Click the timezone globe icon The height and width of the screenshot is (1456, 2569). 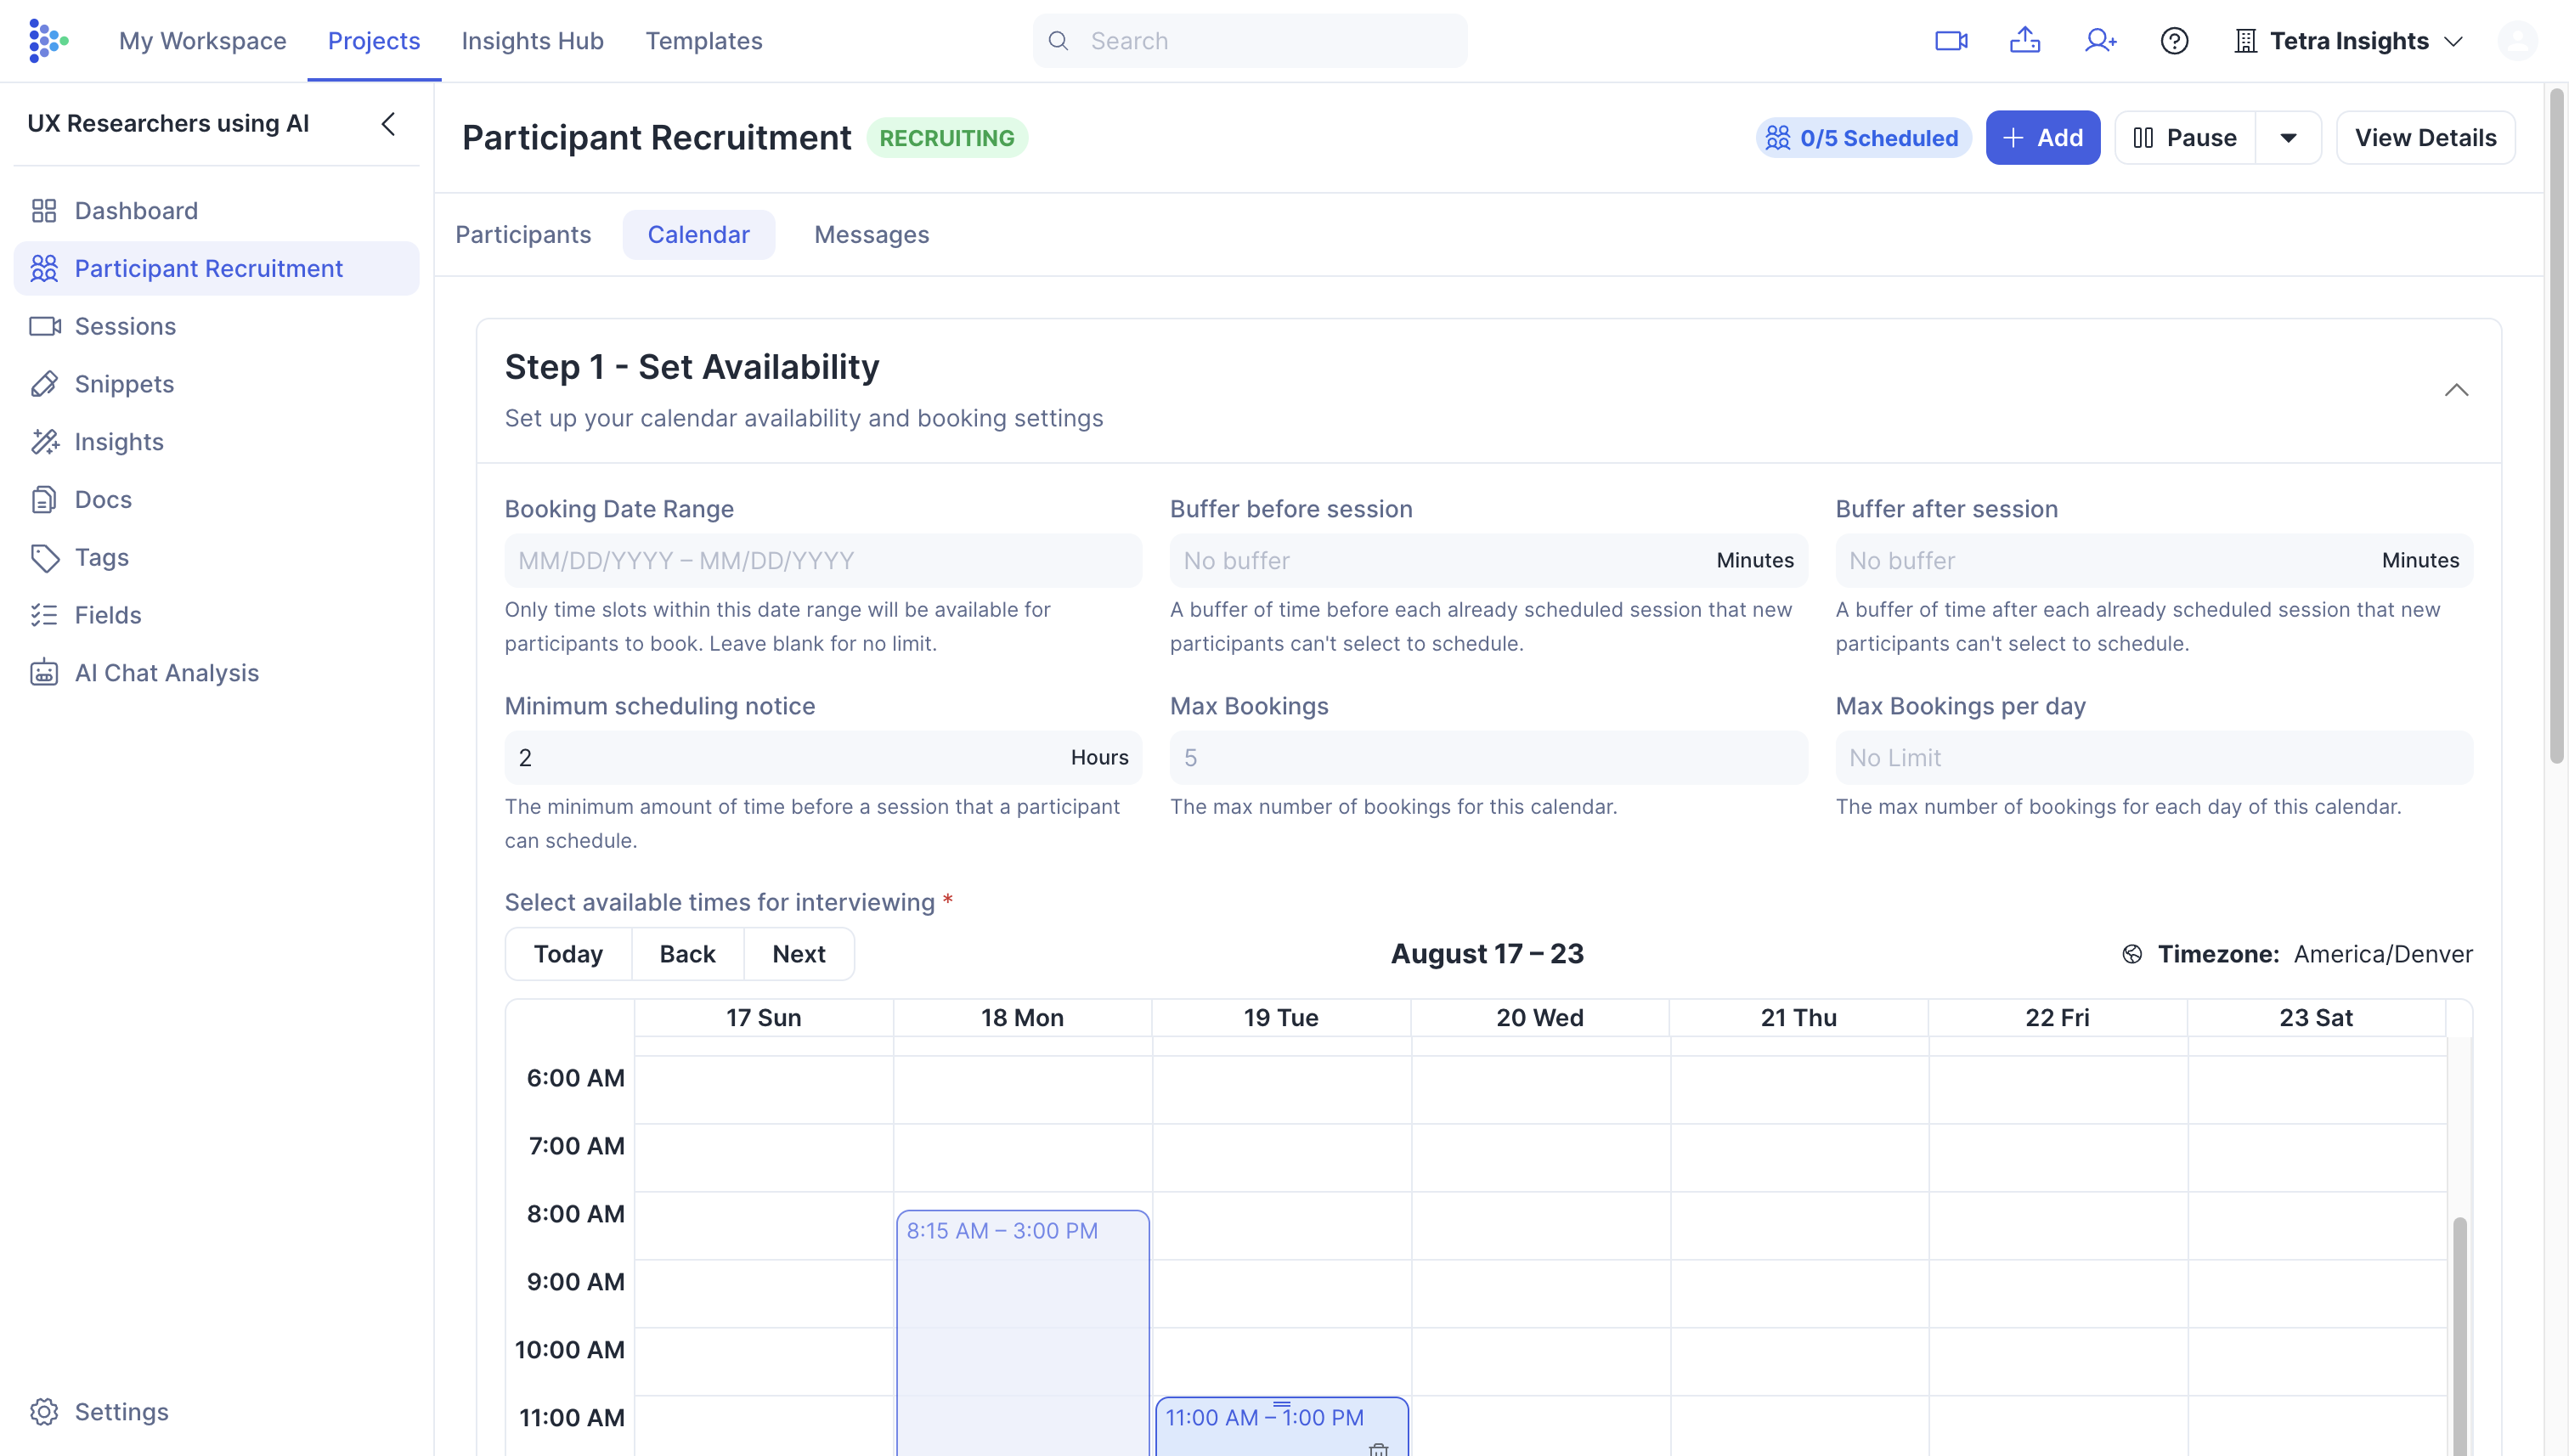2132,955
